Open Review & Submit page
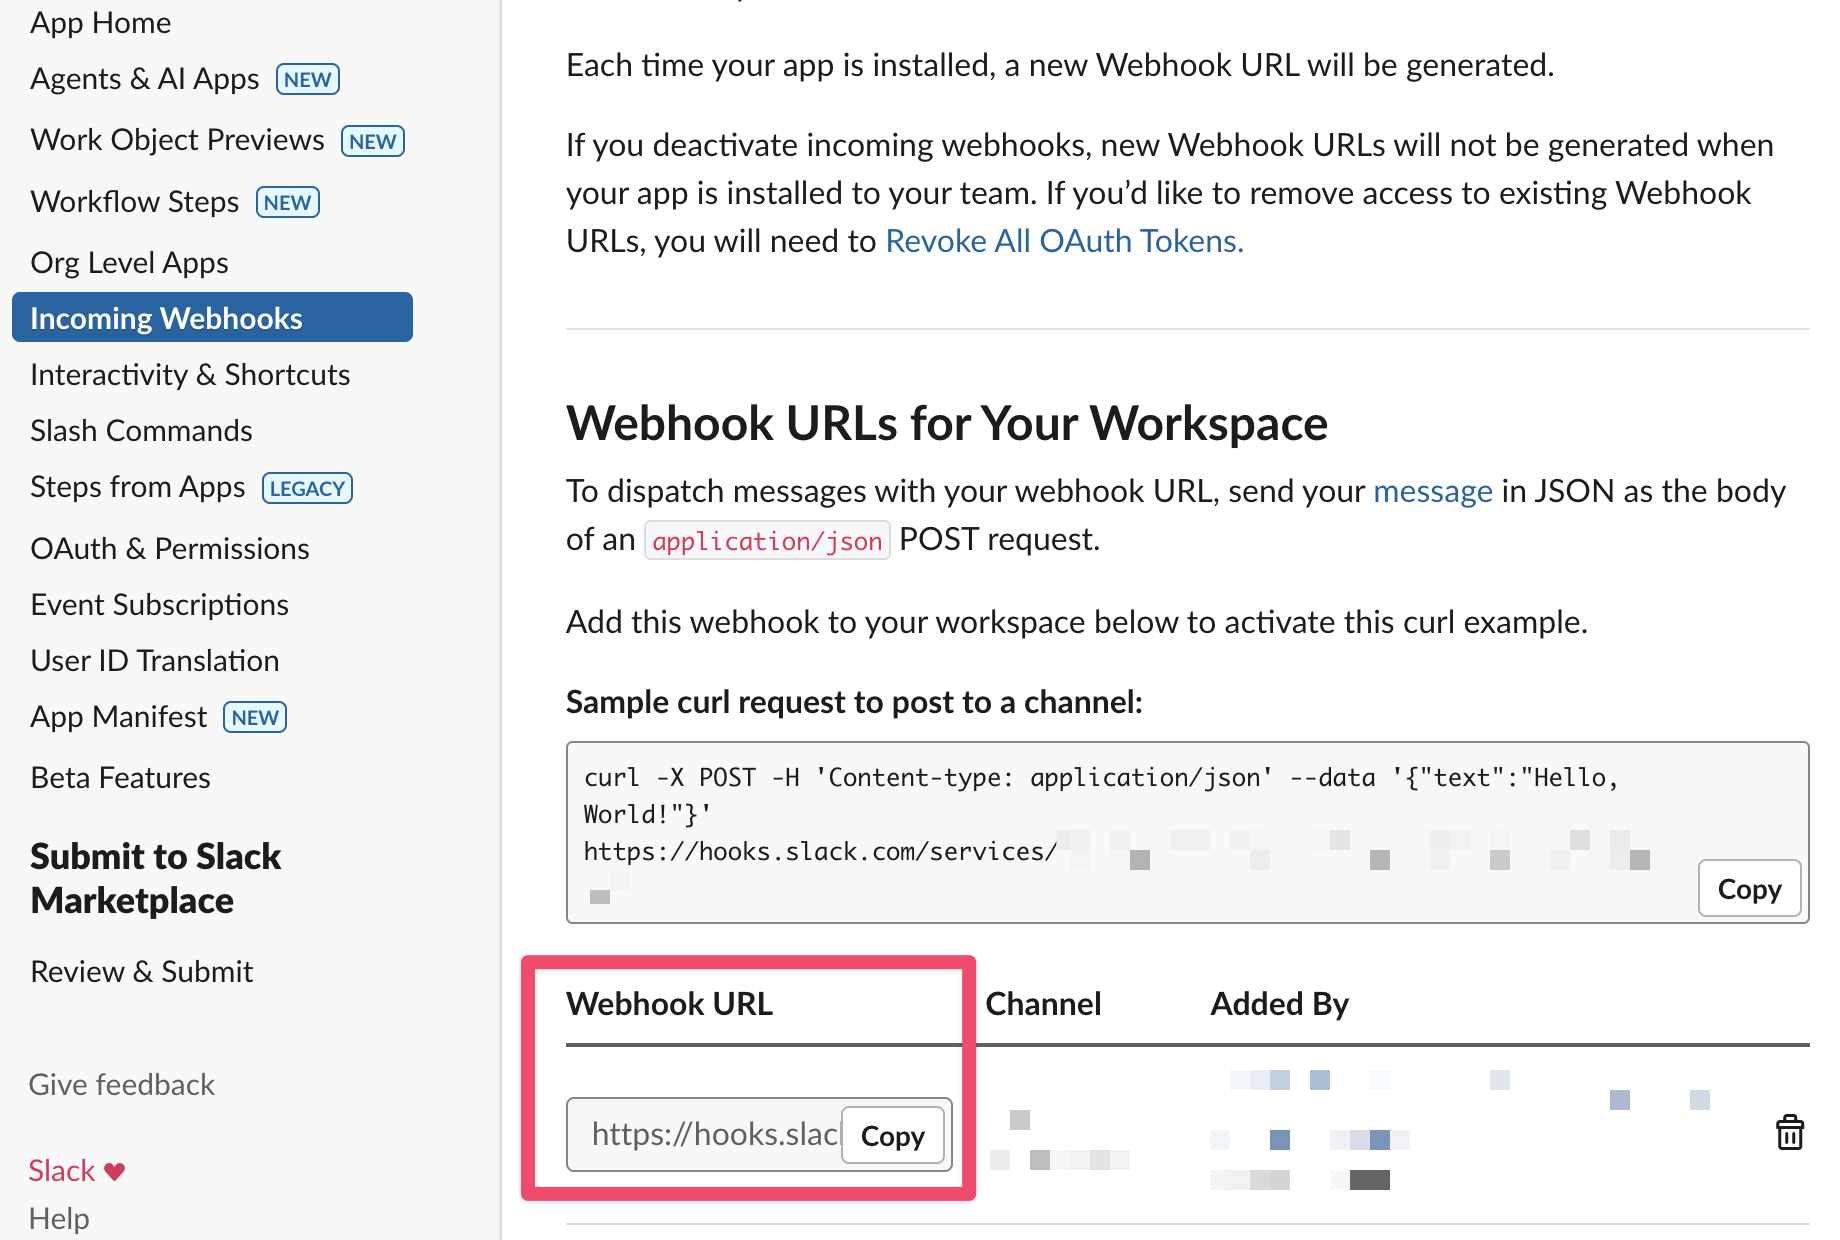The image size is (1840, 1240). tap(141, 972)
